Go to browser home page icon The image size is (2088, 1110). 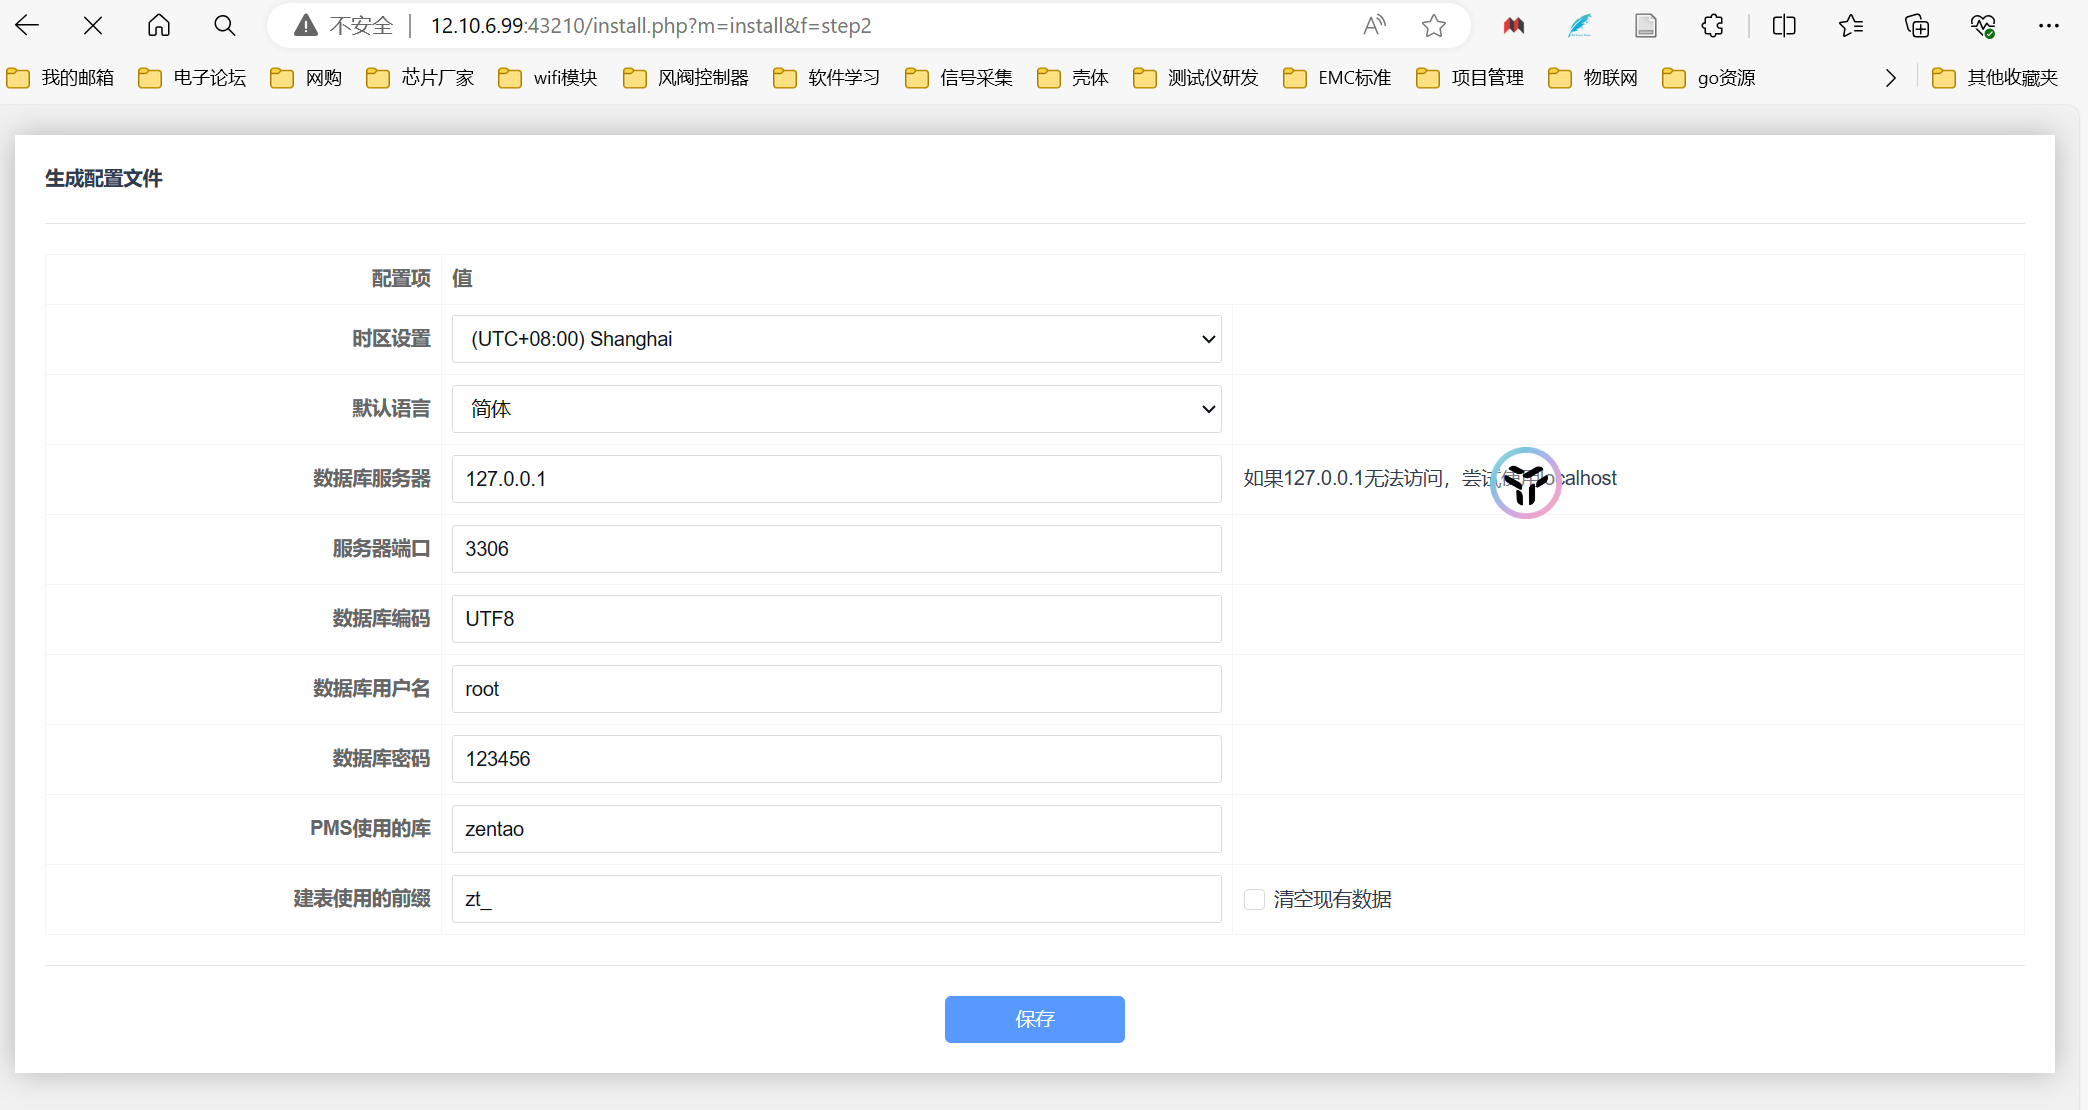tap(159, 26)
